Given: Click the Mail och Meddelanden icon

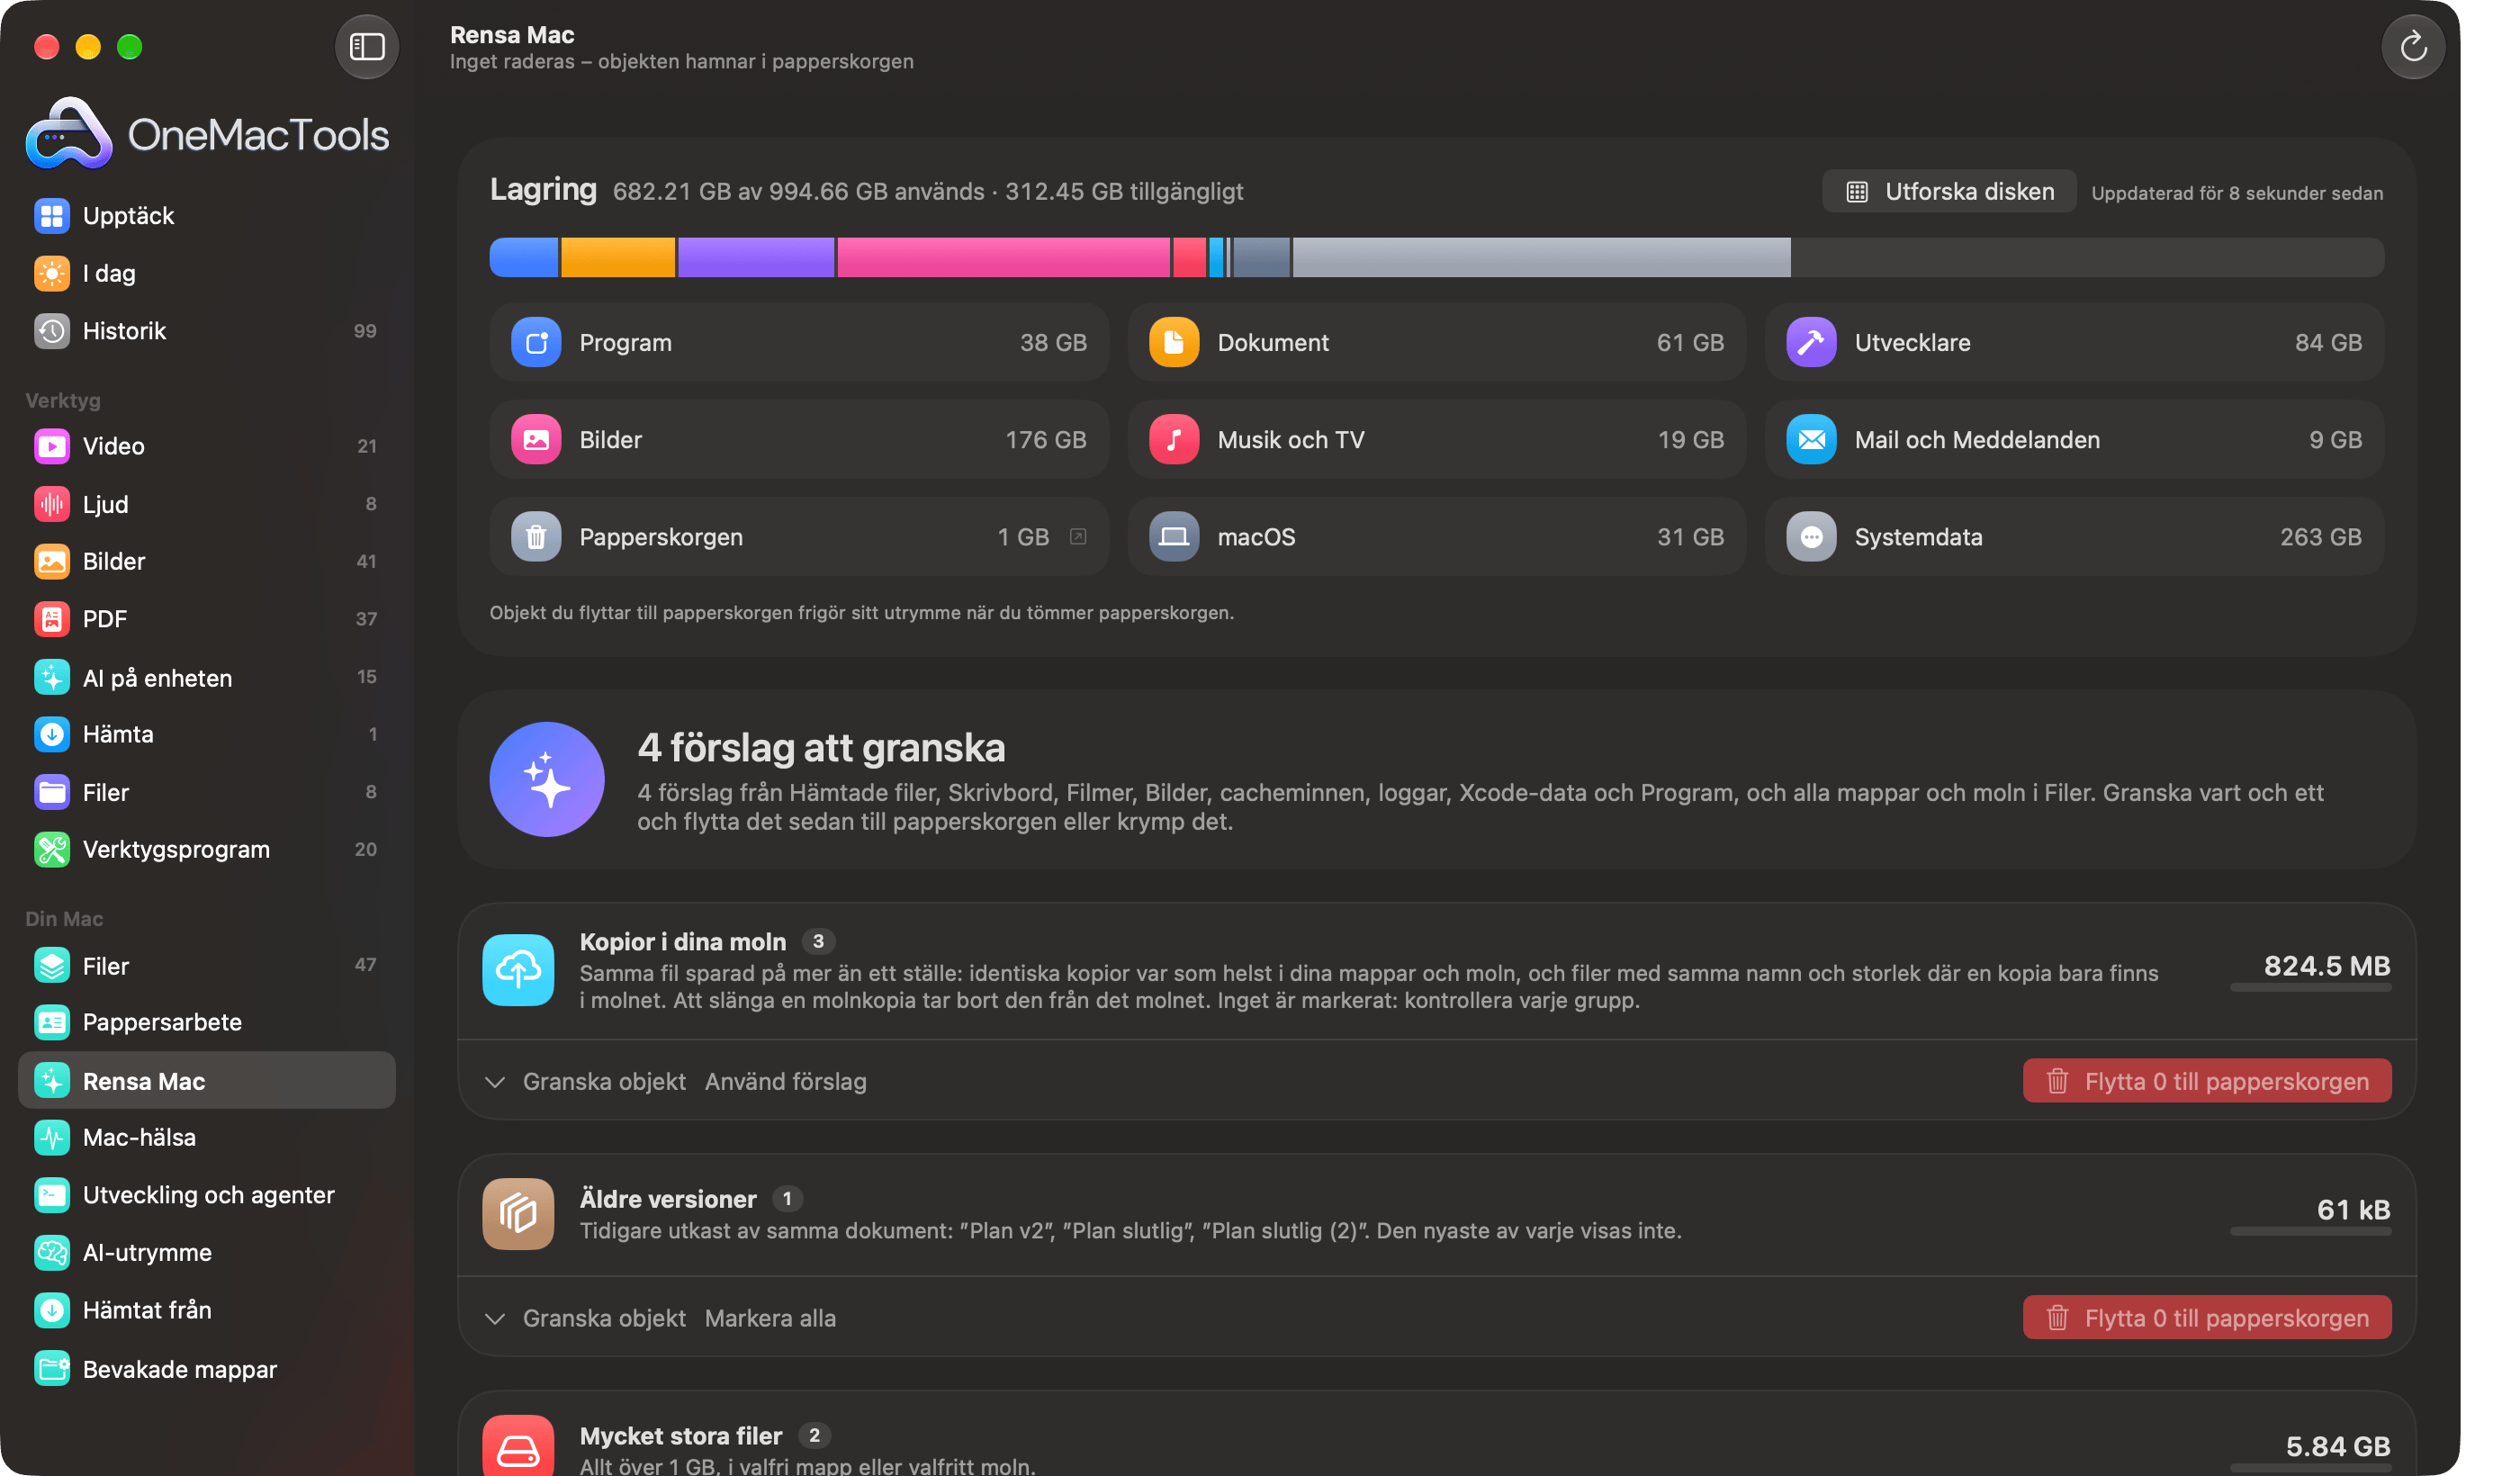Looking at the screenshot, I should [1810, 439].
